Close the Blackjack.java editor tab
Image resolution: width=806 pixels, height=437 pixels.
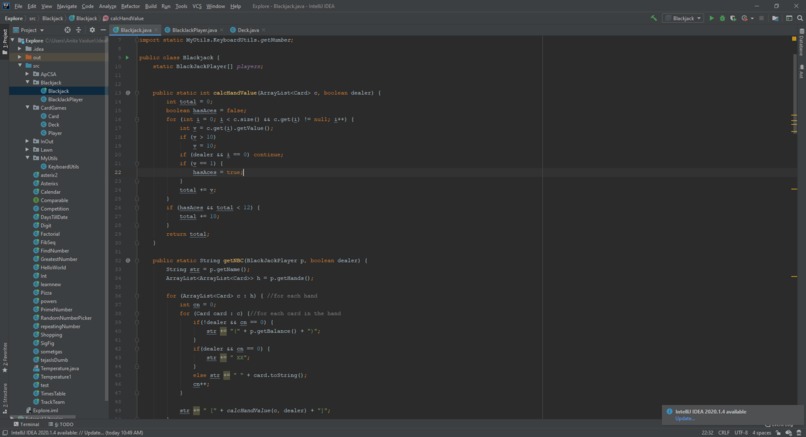[157, 30]
